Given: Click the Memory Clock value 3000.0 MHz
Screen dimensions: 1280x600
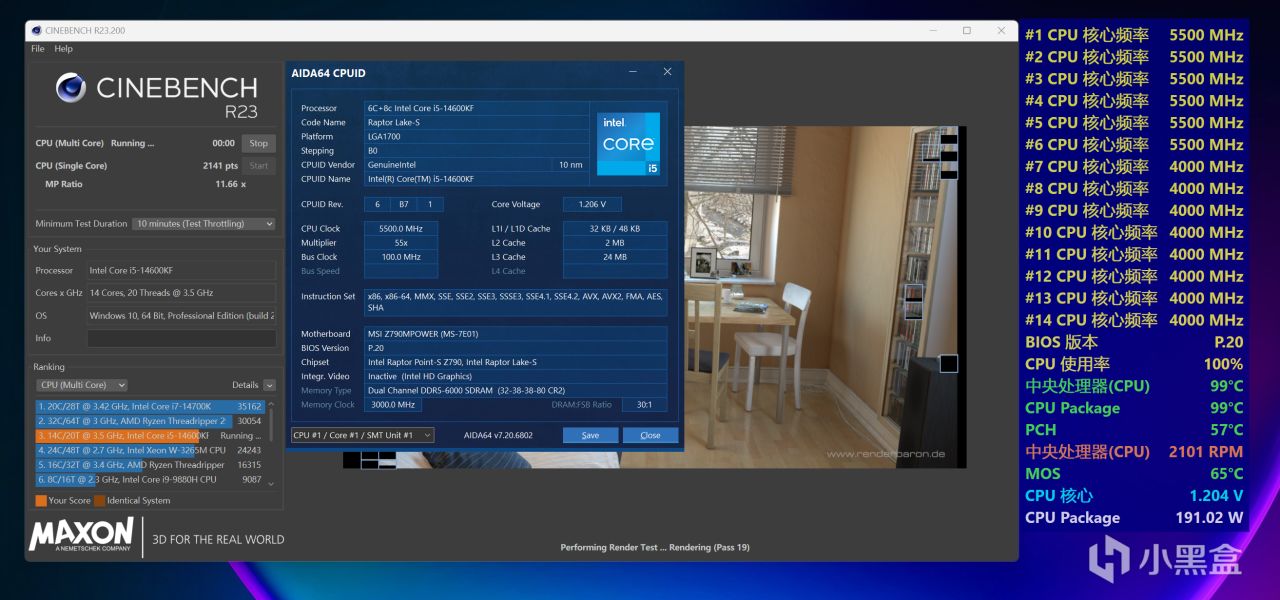Looking at the screenshot, I should click(392, 405).
